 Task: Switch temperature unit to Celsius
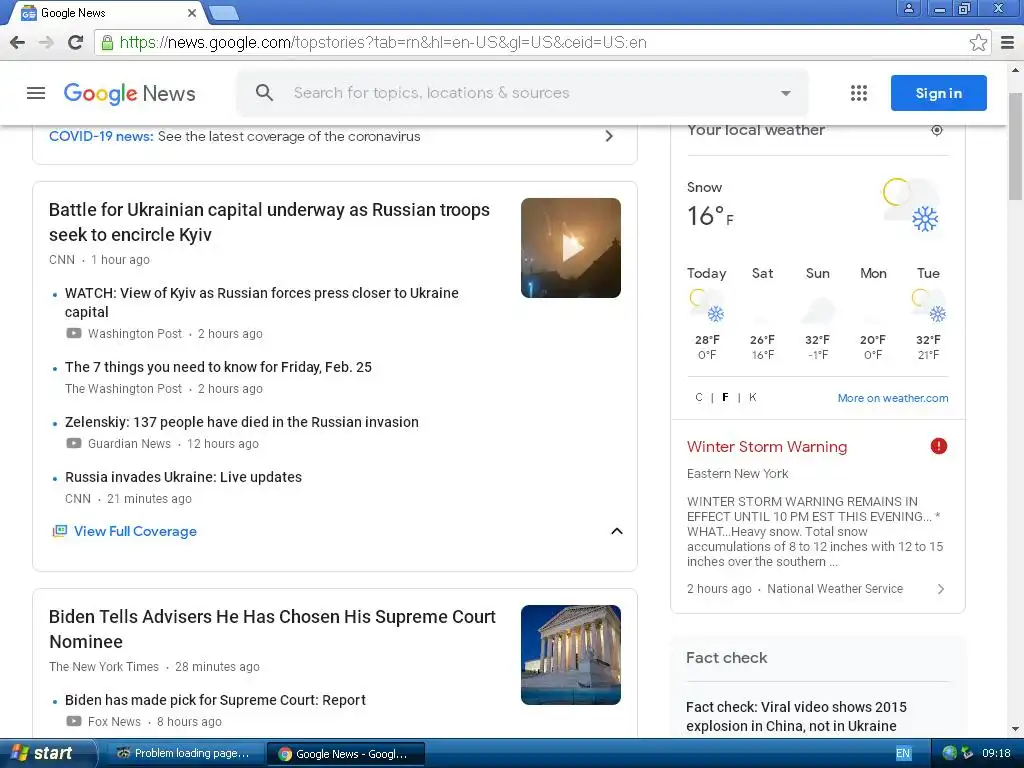point(699,397)
